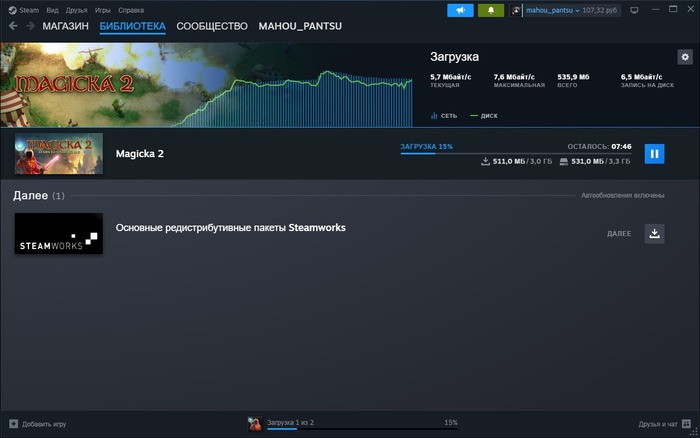Image resolution: width=700 pixels, height=438 pixels.
Task: Click the Magicka 2 title in download row
Action: (140, 154)
